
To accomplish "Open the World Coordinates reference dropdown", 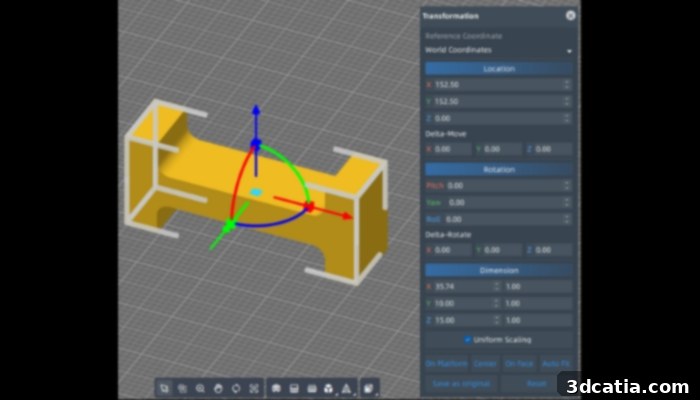I will [499, 50].
